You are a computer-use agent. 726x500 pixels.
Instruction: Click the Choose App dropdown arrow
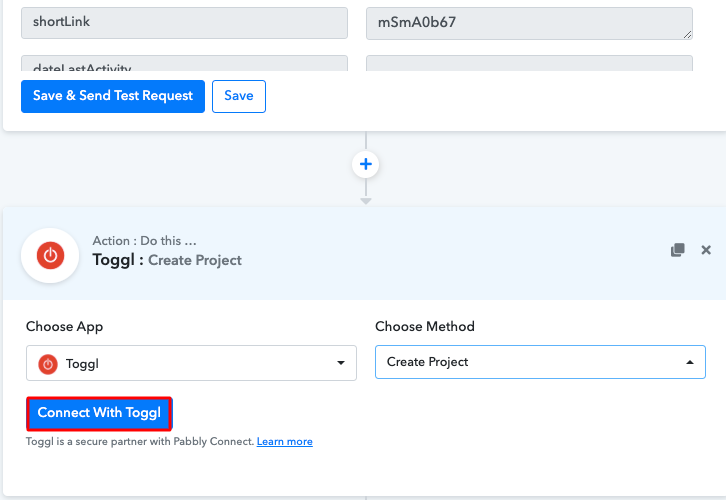341,363
